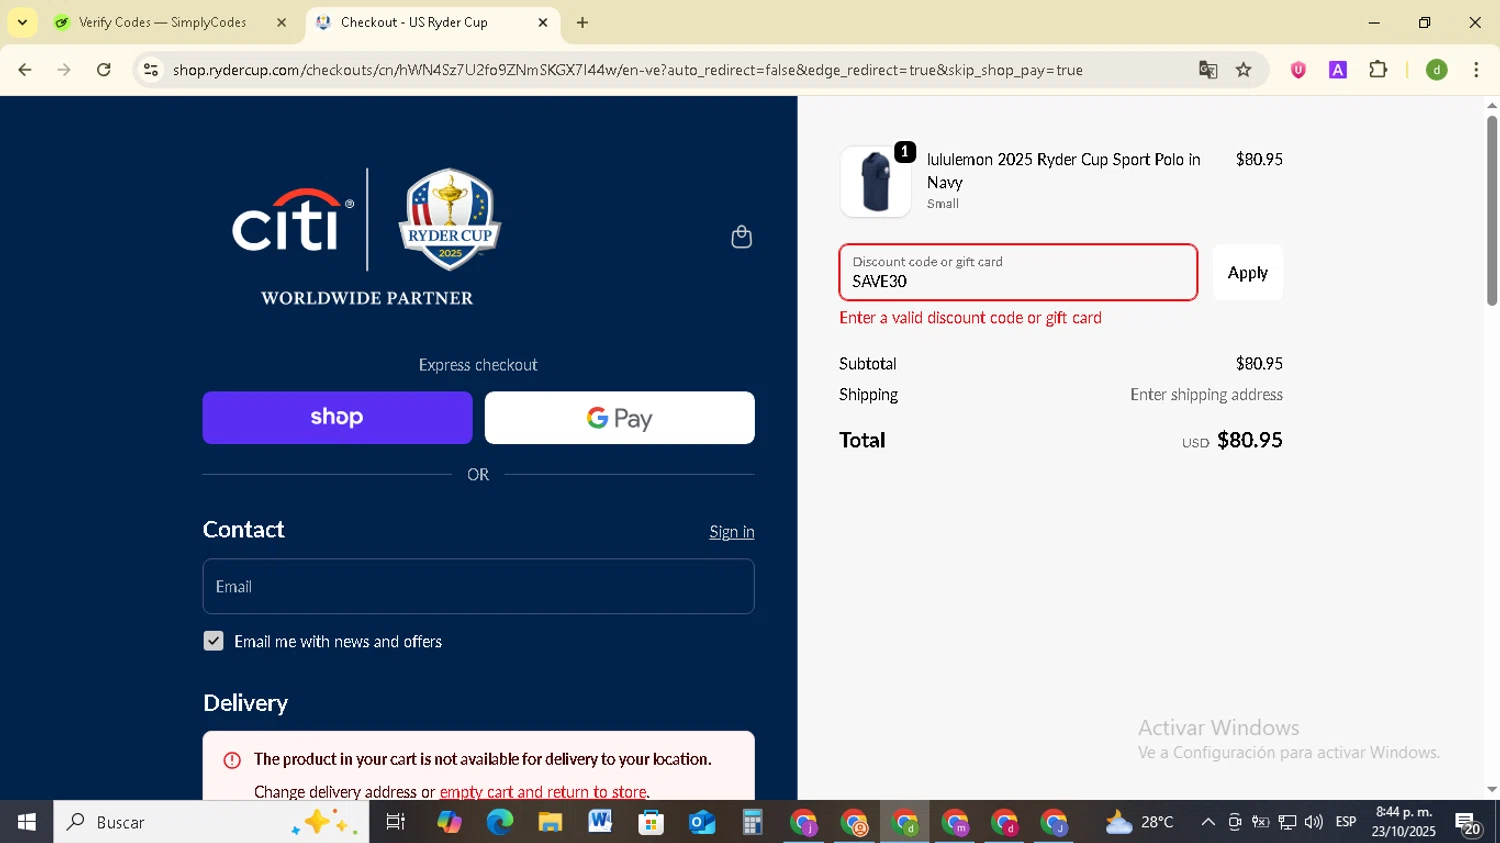1500x843 pixels.
Task: Apply the discount code
Action: [1247, 272]
